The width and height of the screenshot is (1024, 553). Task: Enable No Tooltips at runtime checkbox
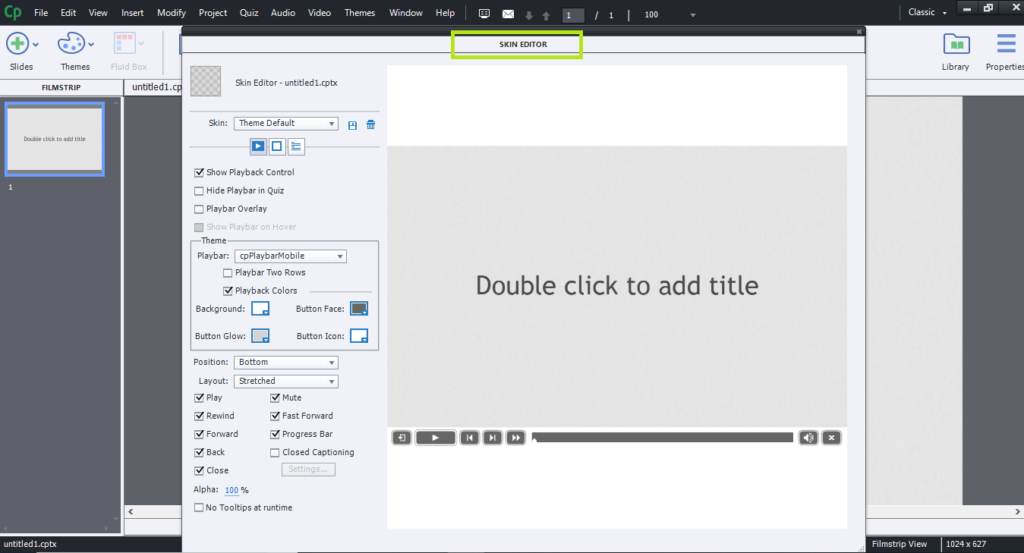coord(199,507)
